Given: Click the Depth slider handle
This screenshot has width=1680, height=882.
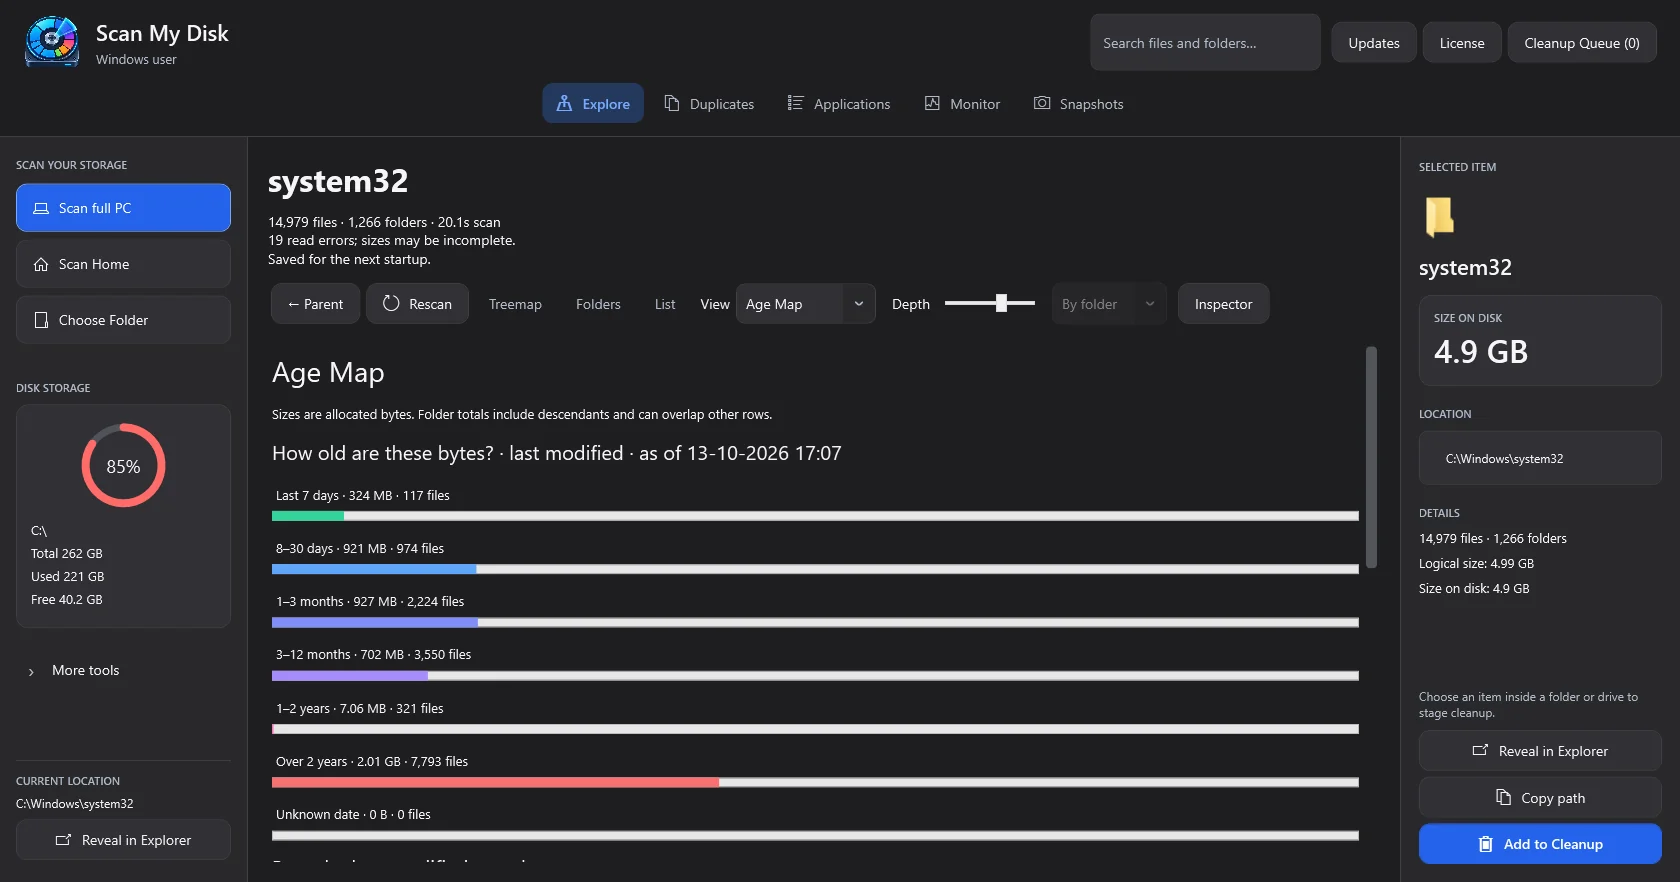Looking at the screenshot, I should tap(1001, 303).
